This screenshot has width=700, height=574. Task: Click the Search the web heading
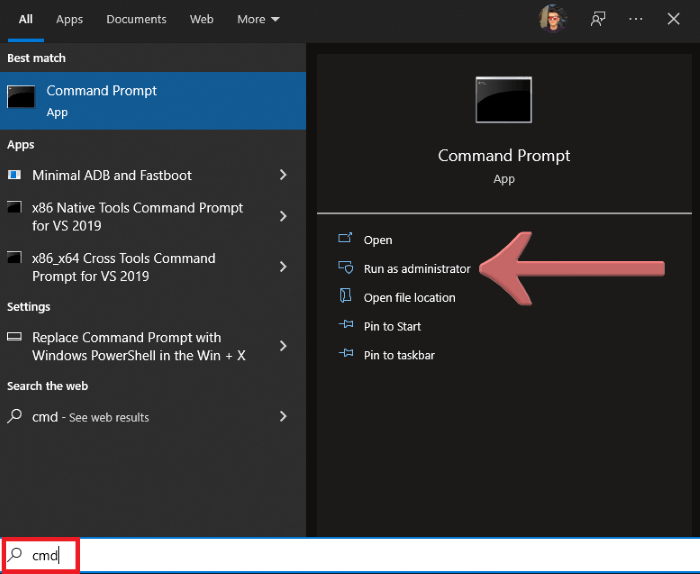pos(47,386)
